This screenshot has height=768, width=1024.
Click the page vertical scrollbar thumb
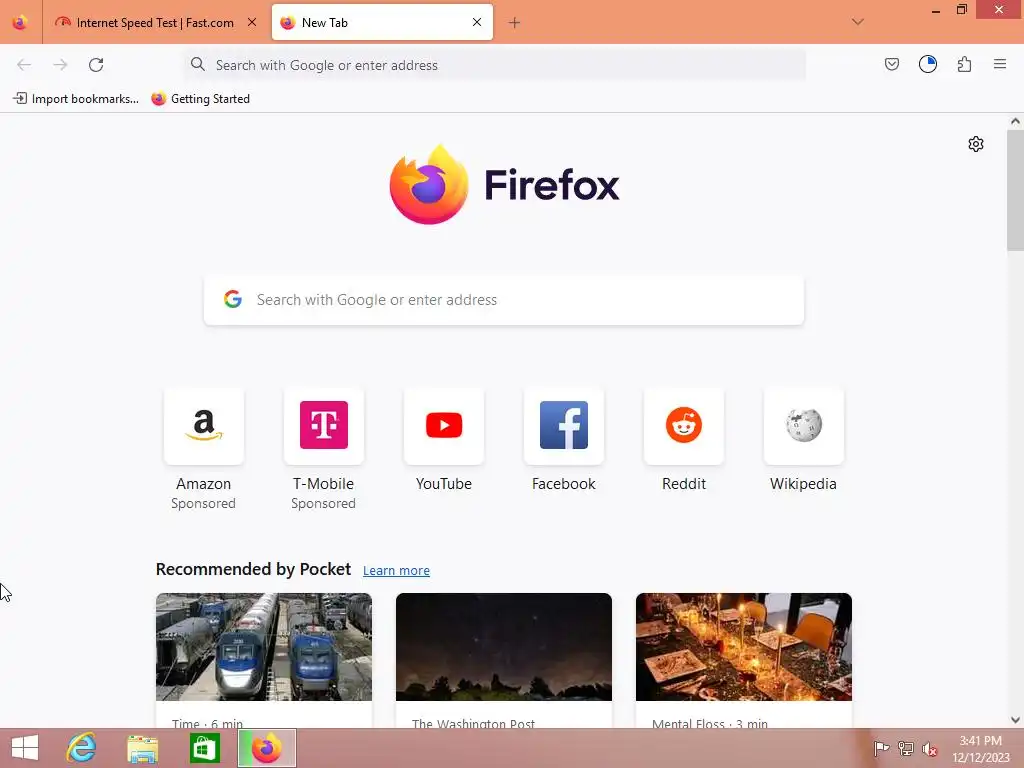pos(1015,190)
